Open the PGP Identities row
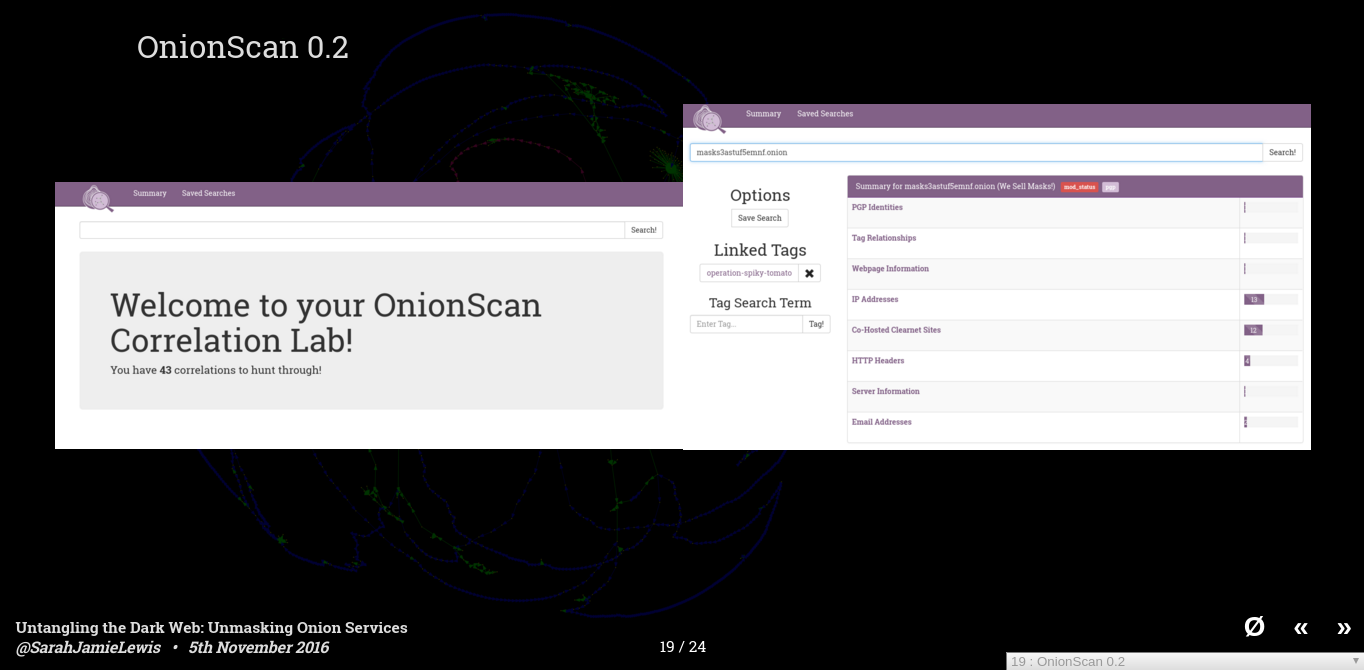1364x670 pixels. coord(877,208)
